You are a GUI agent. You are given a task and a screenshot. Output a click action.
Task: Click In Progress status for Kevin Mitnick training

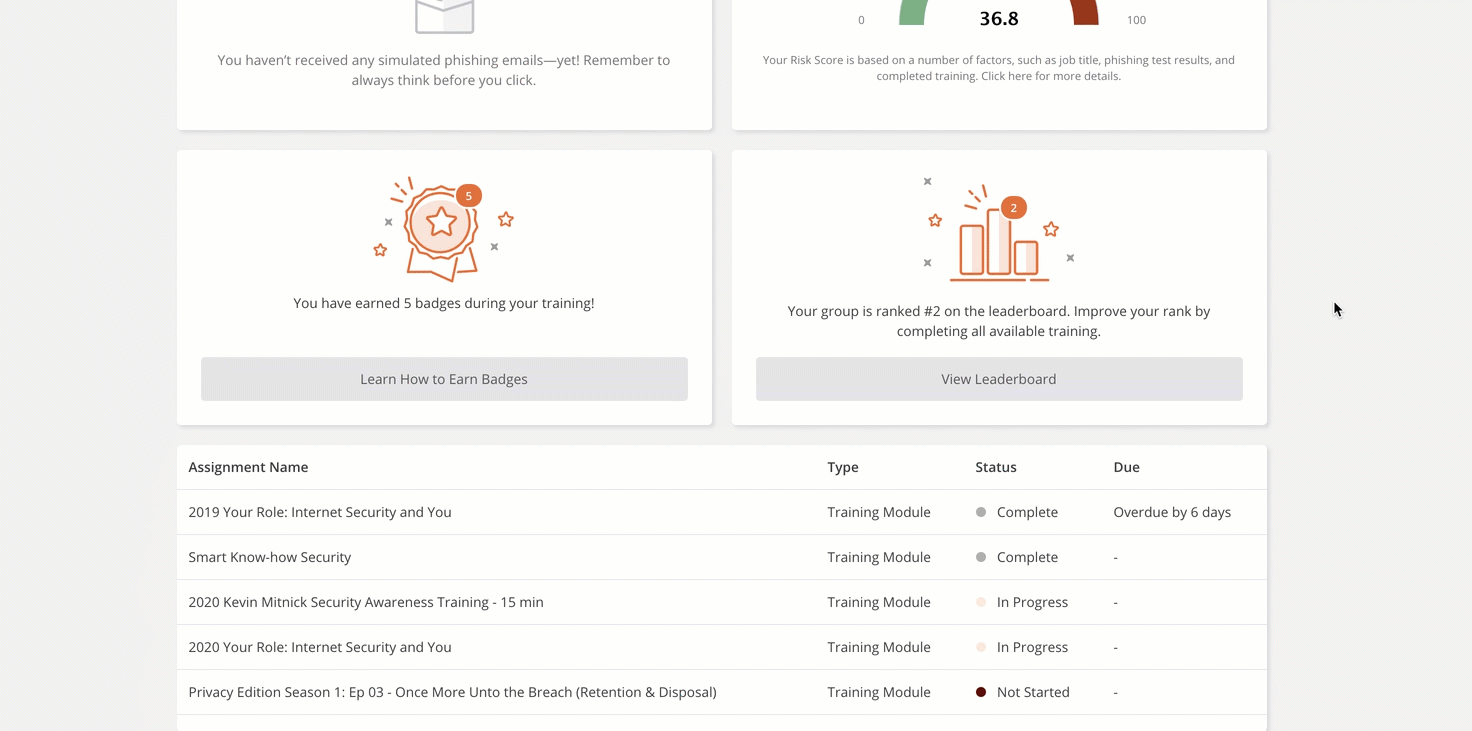tap(1022, 602)
